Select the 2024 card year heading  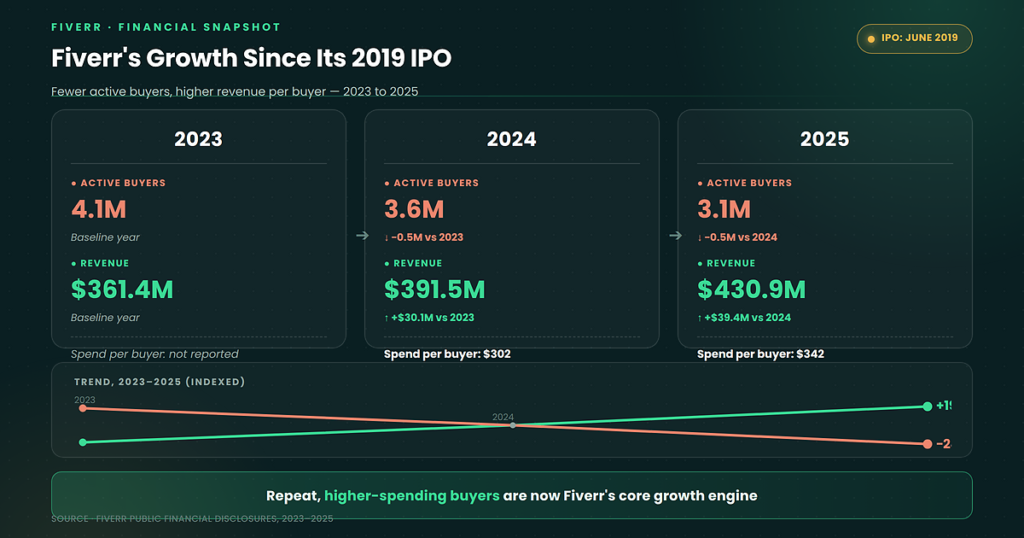click(511, 139)
